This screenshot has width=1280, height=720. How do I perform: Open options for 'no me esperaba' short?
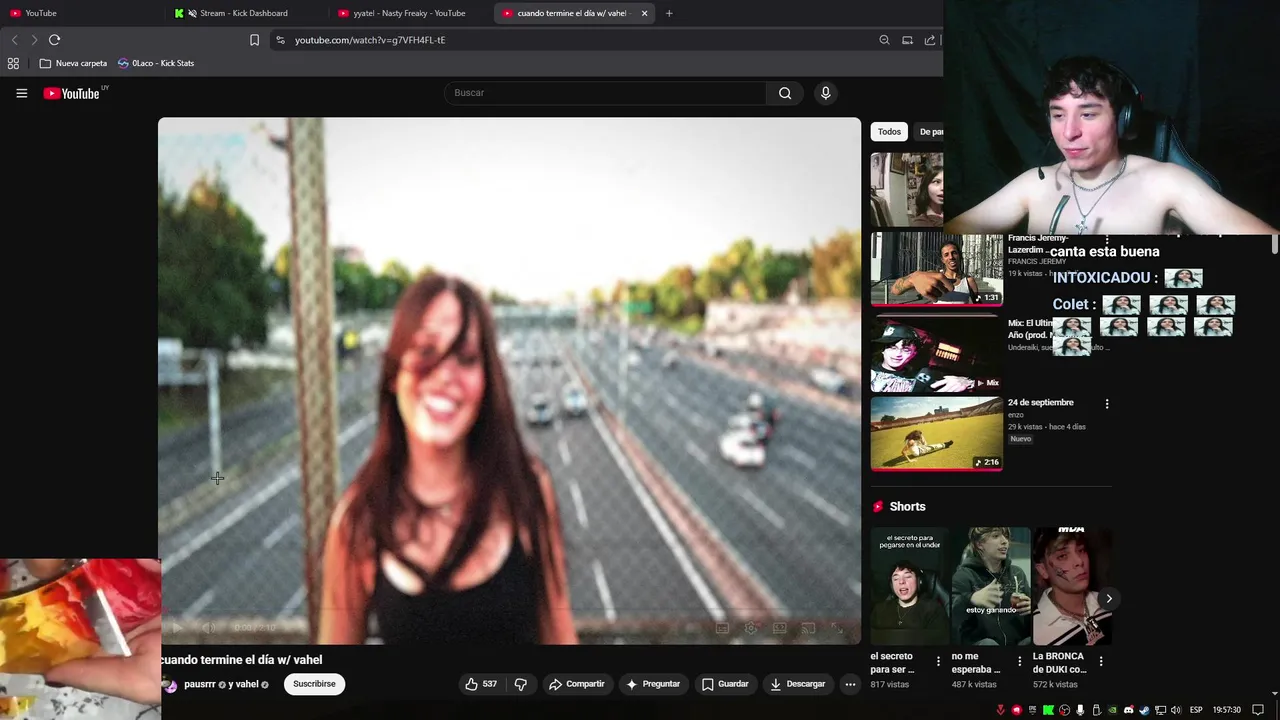coord(1019,661)
